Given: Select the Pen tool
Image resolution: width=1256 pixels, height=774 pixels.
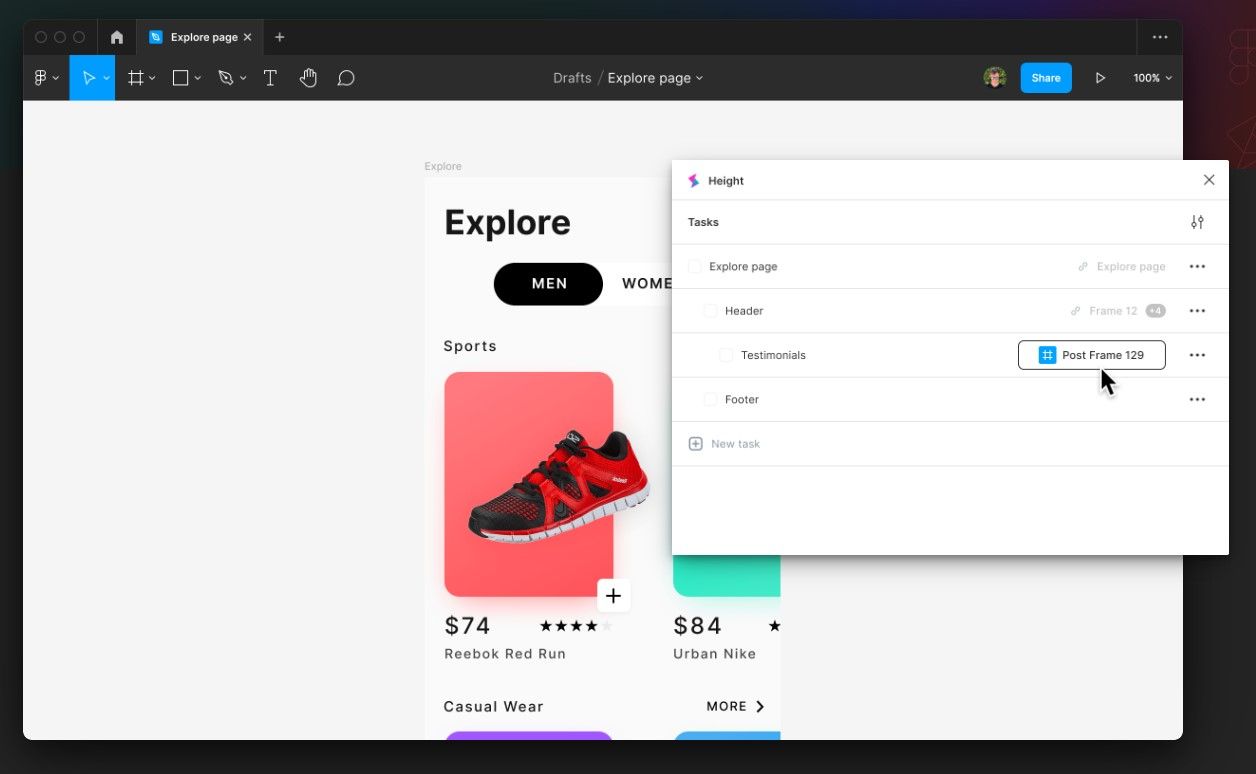Looking at the screenshot, I should (226, 77).
